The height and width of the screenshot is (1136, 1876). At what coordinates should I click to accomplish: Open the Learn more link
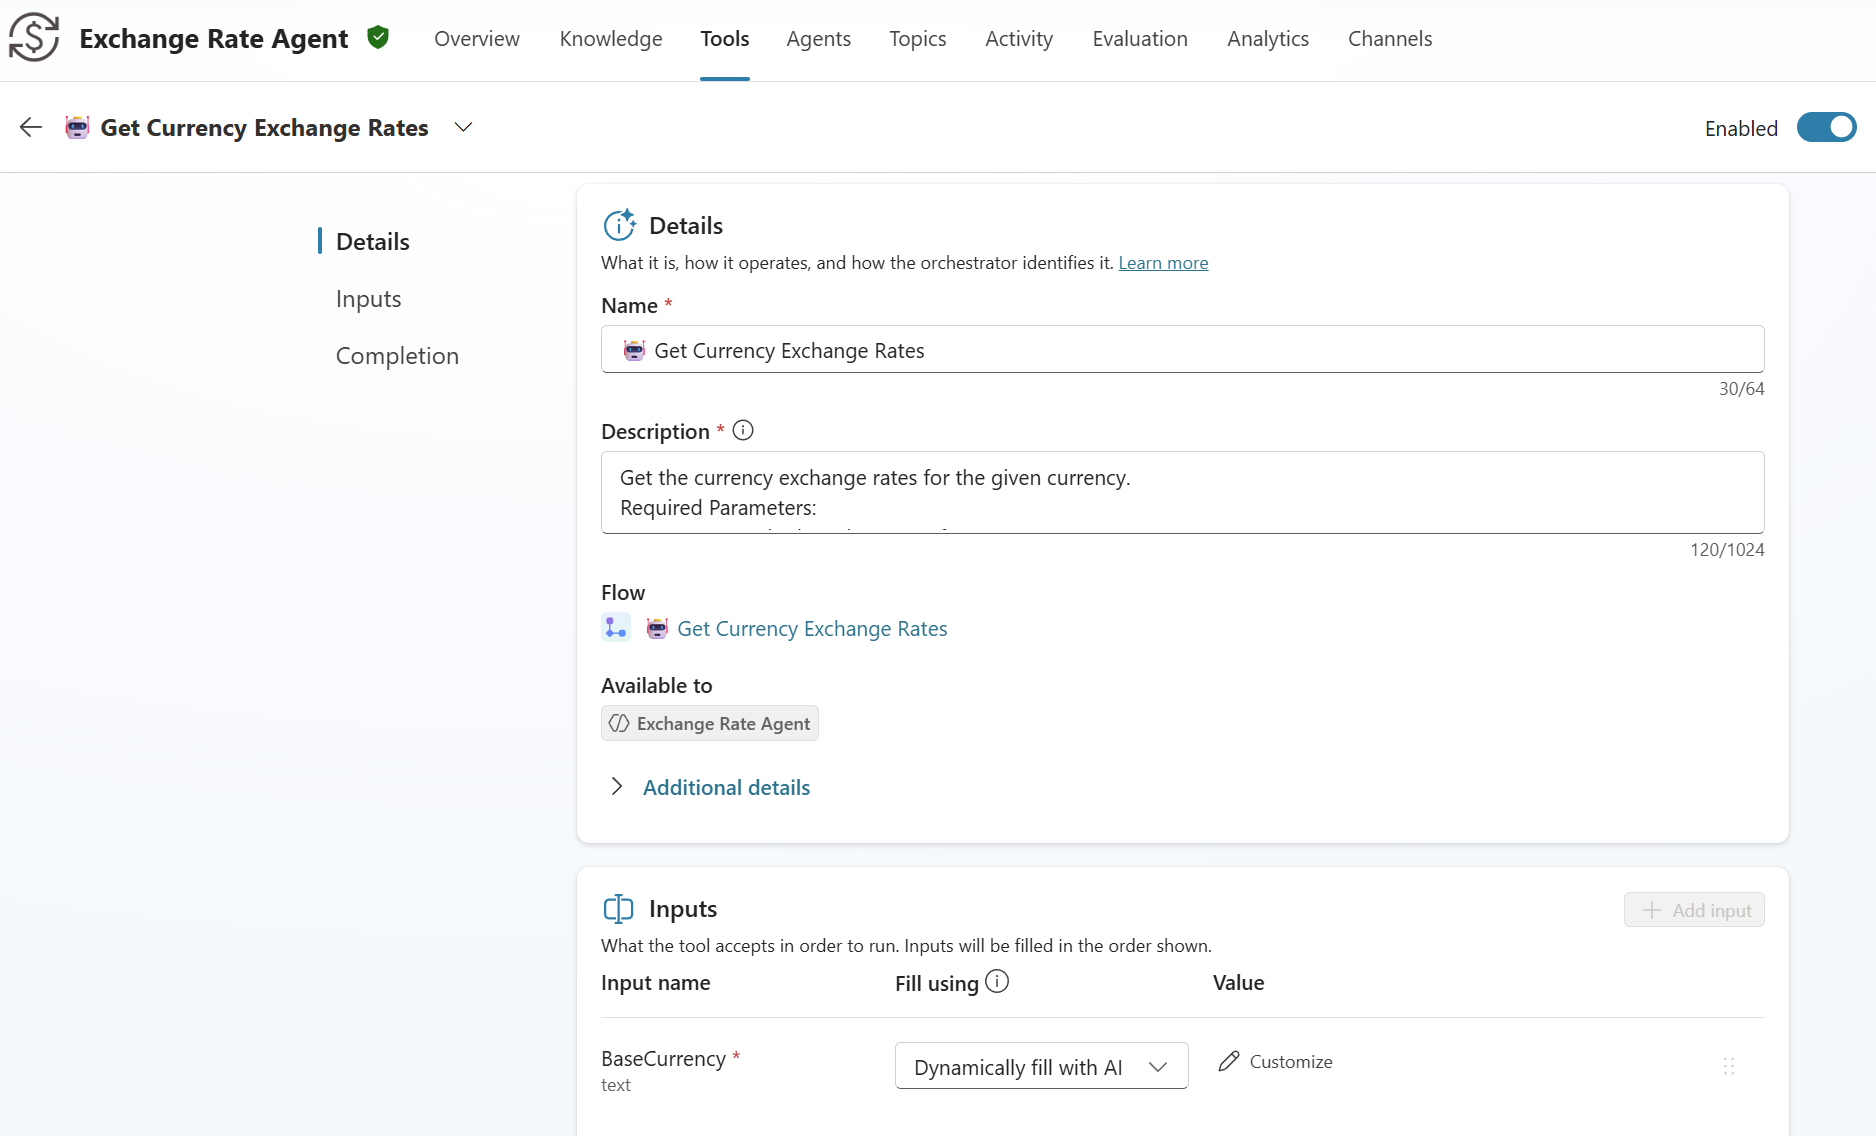point(1163,263)
